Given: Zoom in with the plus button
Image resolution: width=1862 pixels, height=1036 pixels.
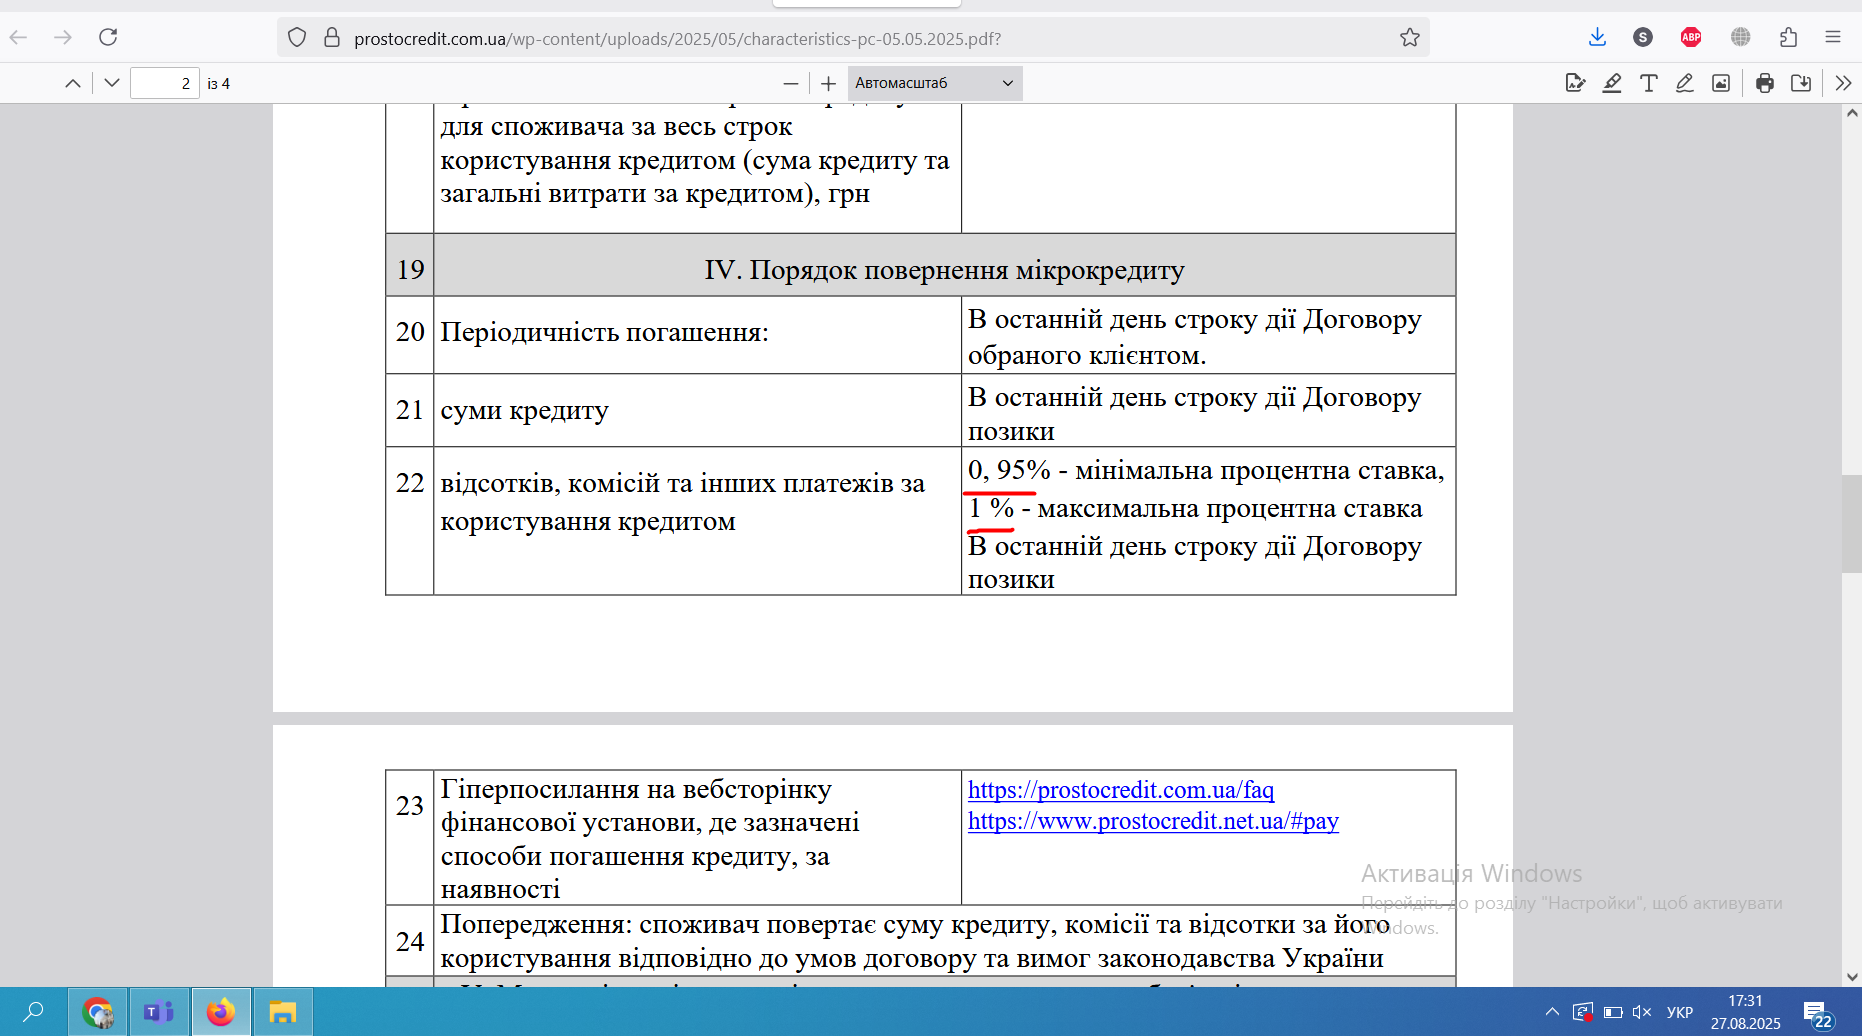Looking at the screenshot, I should point(828,83).
